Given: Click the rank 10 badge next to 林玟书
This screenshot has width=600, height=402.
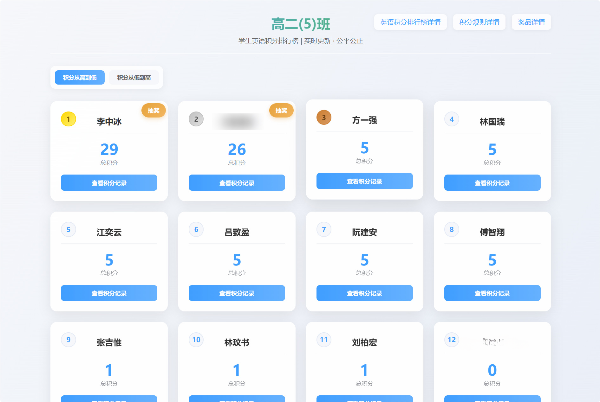Looking at the screenshot, I should click(x=196, y=340).
